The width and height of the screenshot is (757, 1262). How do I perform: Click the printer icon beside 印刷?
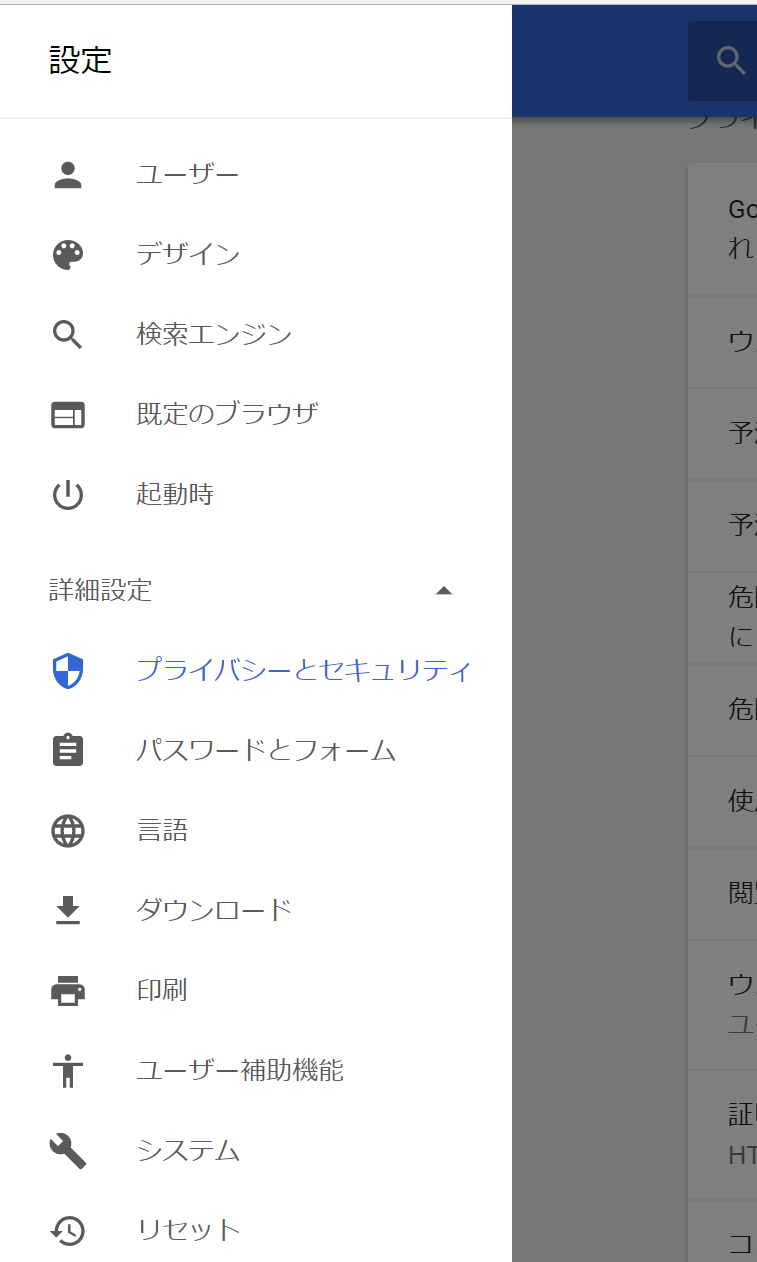point(68,991)
